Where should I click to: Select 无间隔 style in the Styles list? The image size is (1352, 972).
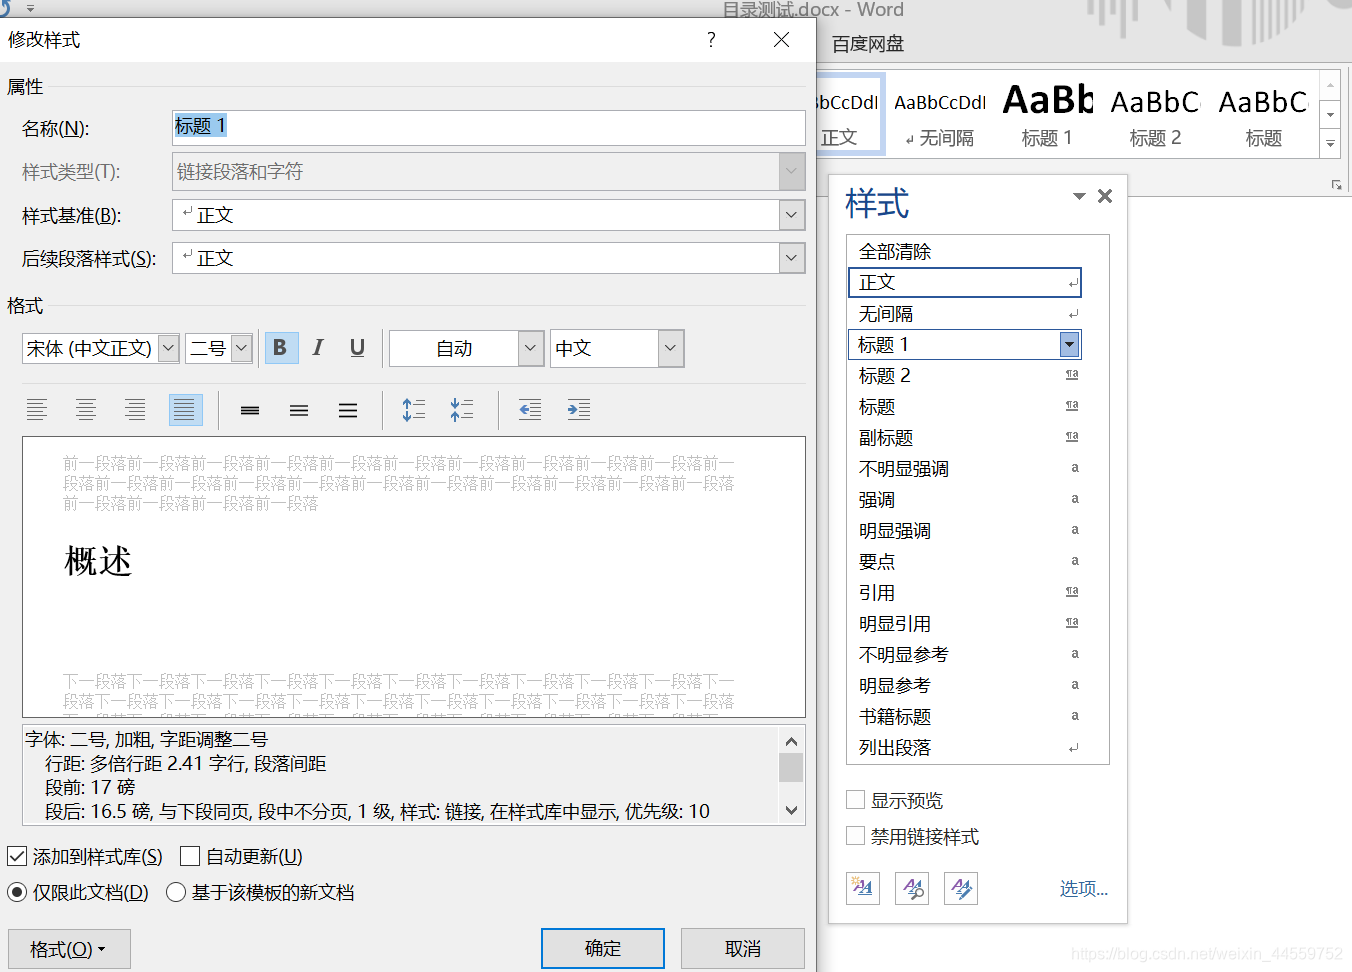pos(965,314)
